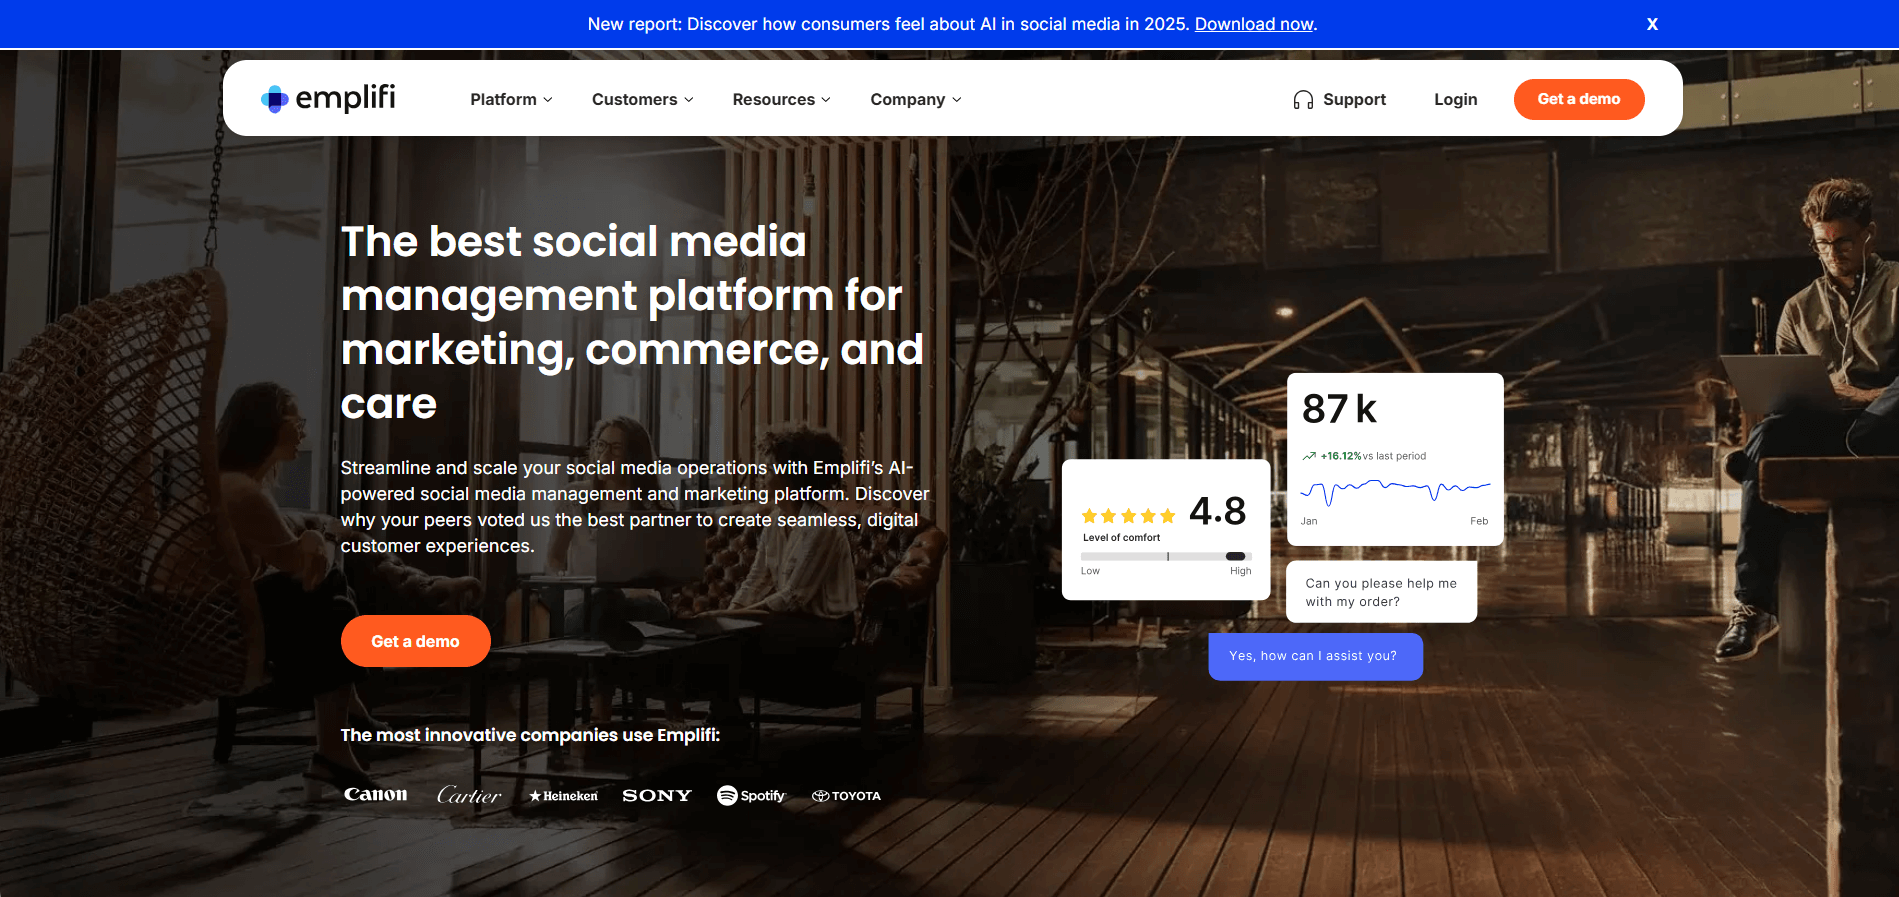
Task: Click the Download now report link
Action: pos(1254,24)
